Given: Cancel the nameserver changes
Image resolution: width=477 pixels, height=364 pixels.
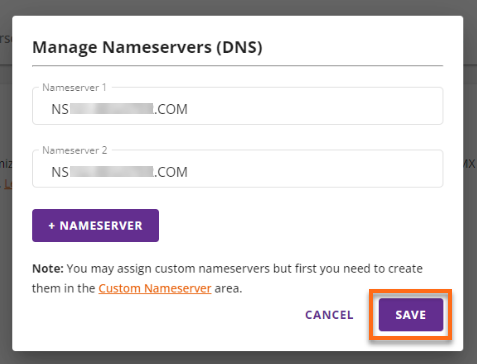Looking at the screenshot, I should tap(329, 315).
